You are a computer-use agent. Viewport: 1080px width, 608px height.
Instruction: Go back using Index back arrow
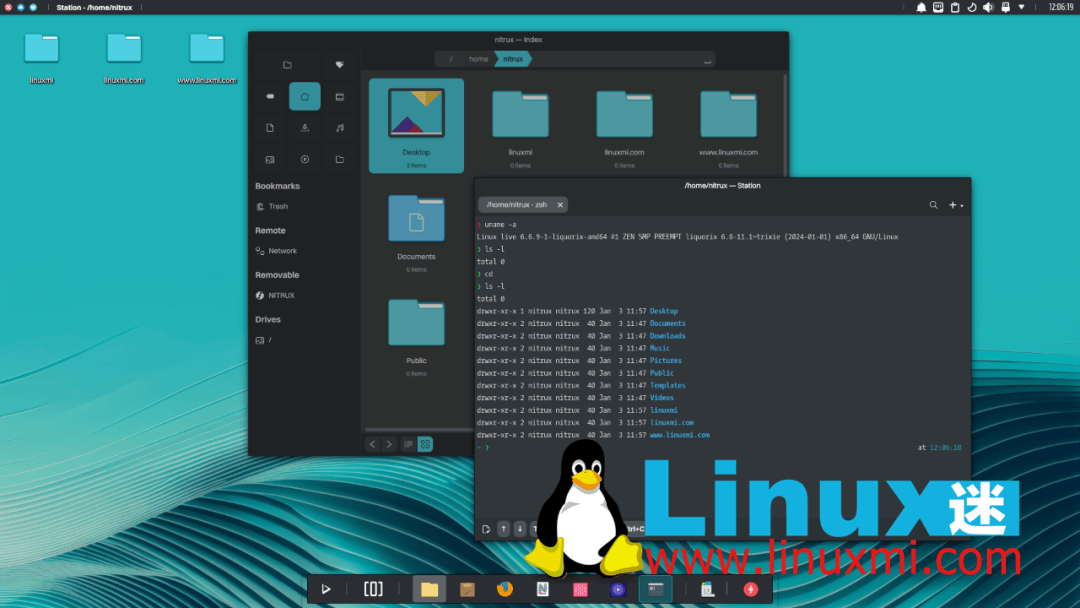tap(373, 445)
